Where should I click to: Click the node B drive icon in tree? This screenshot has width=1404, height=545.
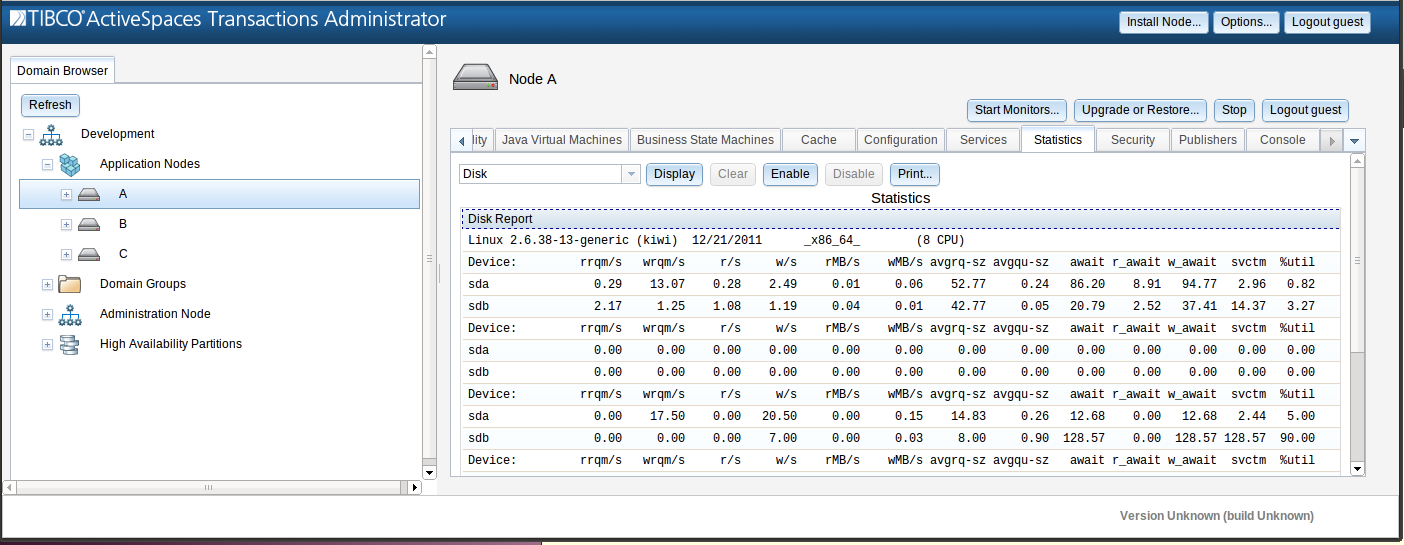(x=89, y=224)
